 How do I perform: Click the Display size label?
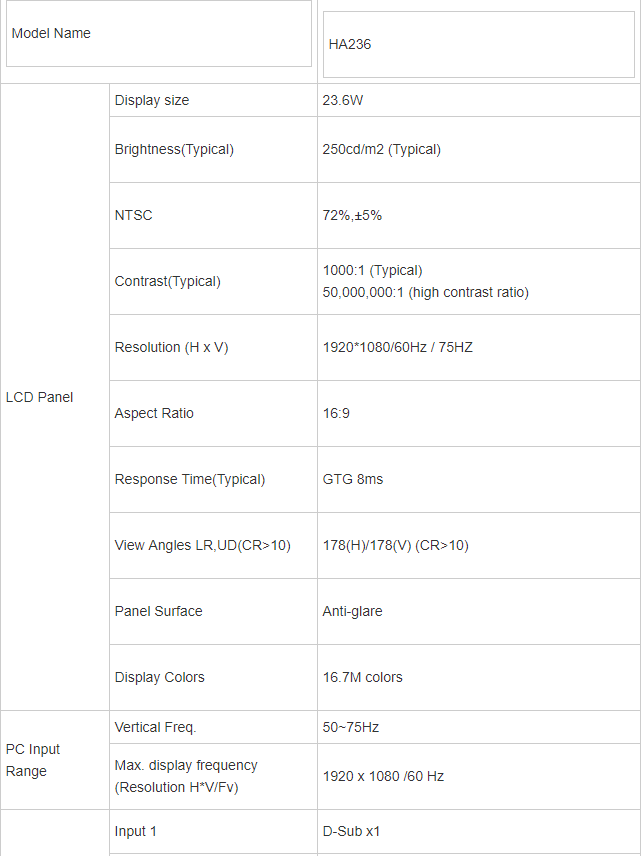click(x=152, y=100)
